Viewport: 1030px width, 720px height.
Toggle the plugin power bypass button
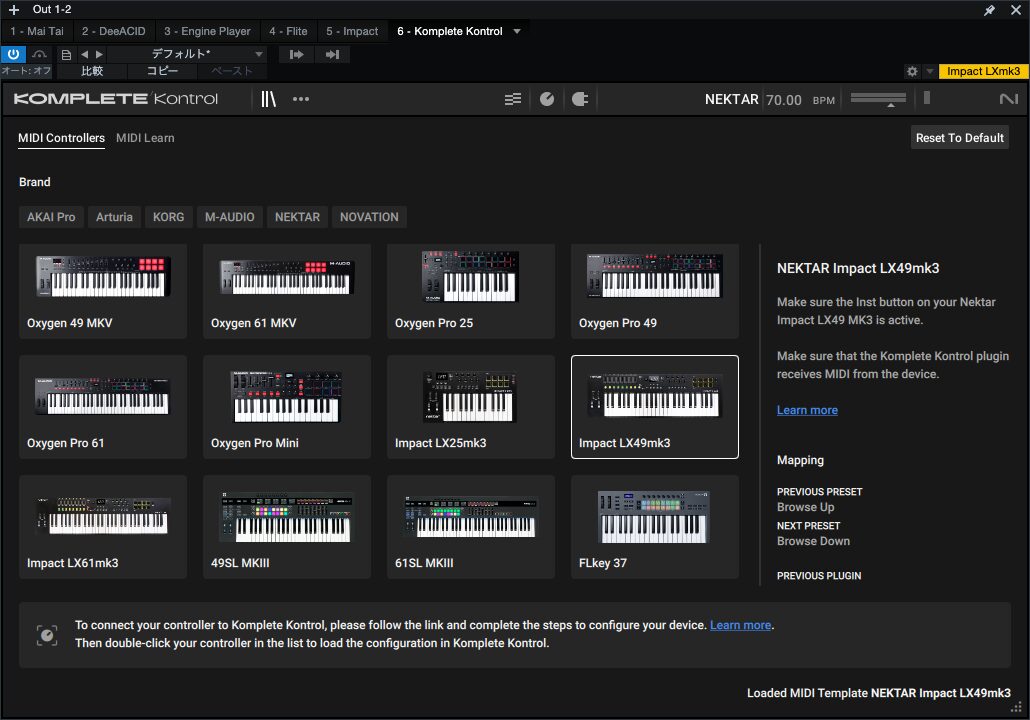click(x=13, y=54)
